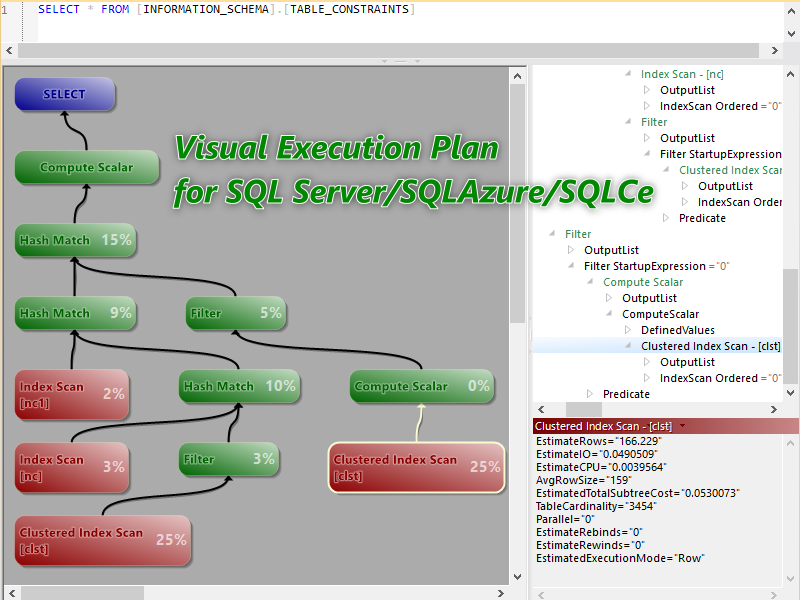800x600 pixels.
Task: Click the plan diagram vertical scrollbar thumb
Action: point(517,204)
